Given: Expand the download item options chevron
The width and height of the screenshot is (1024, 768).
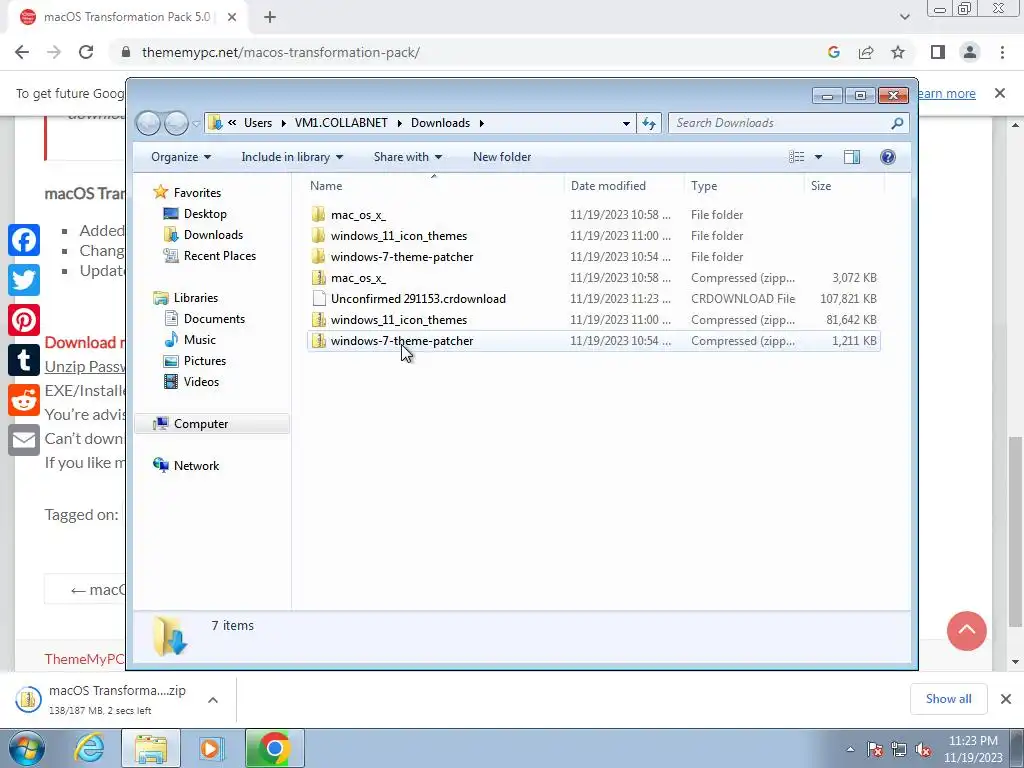Looking at the screenshot, I should [213, 700].
